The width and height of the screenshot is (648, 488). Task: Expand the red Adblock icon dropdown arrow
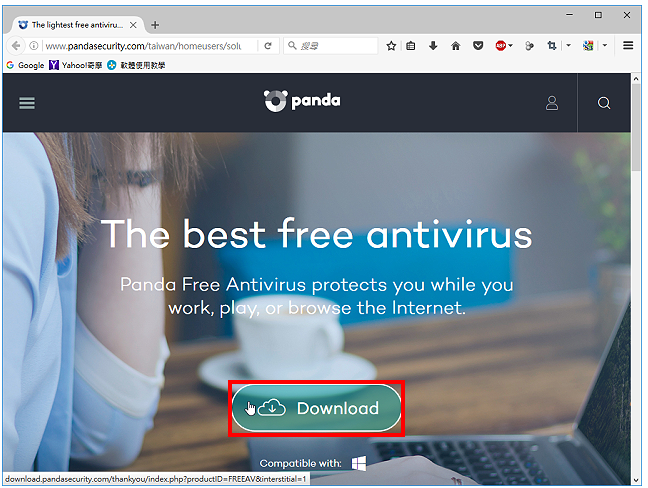[x=511, y=45]
